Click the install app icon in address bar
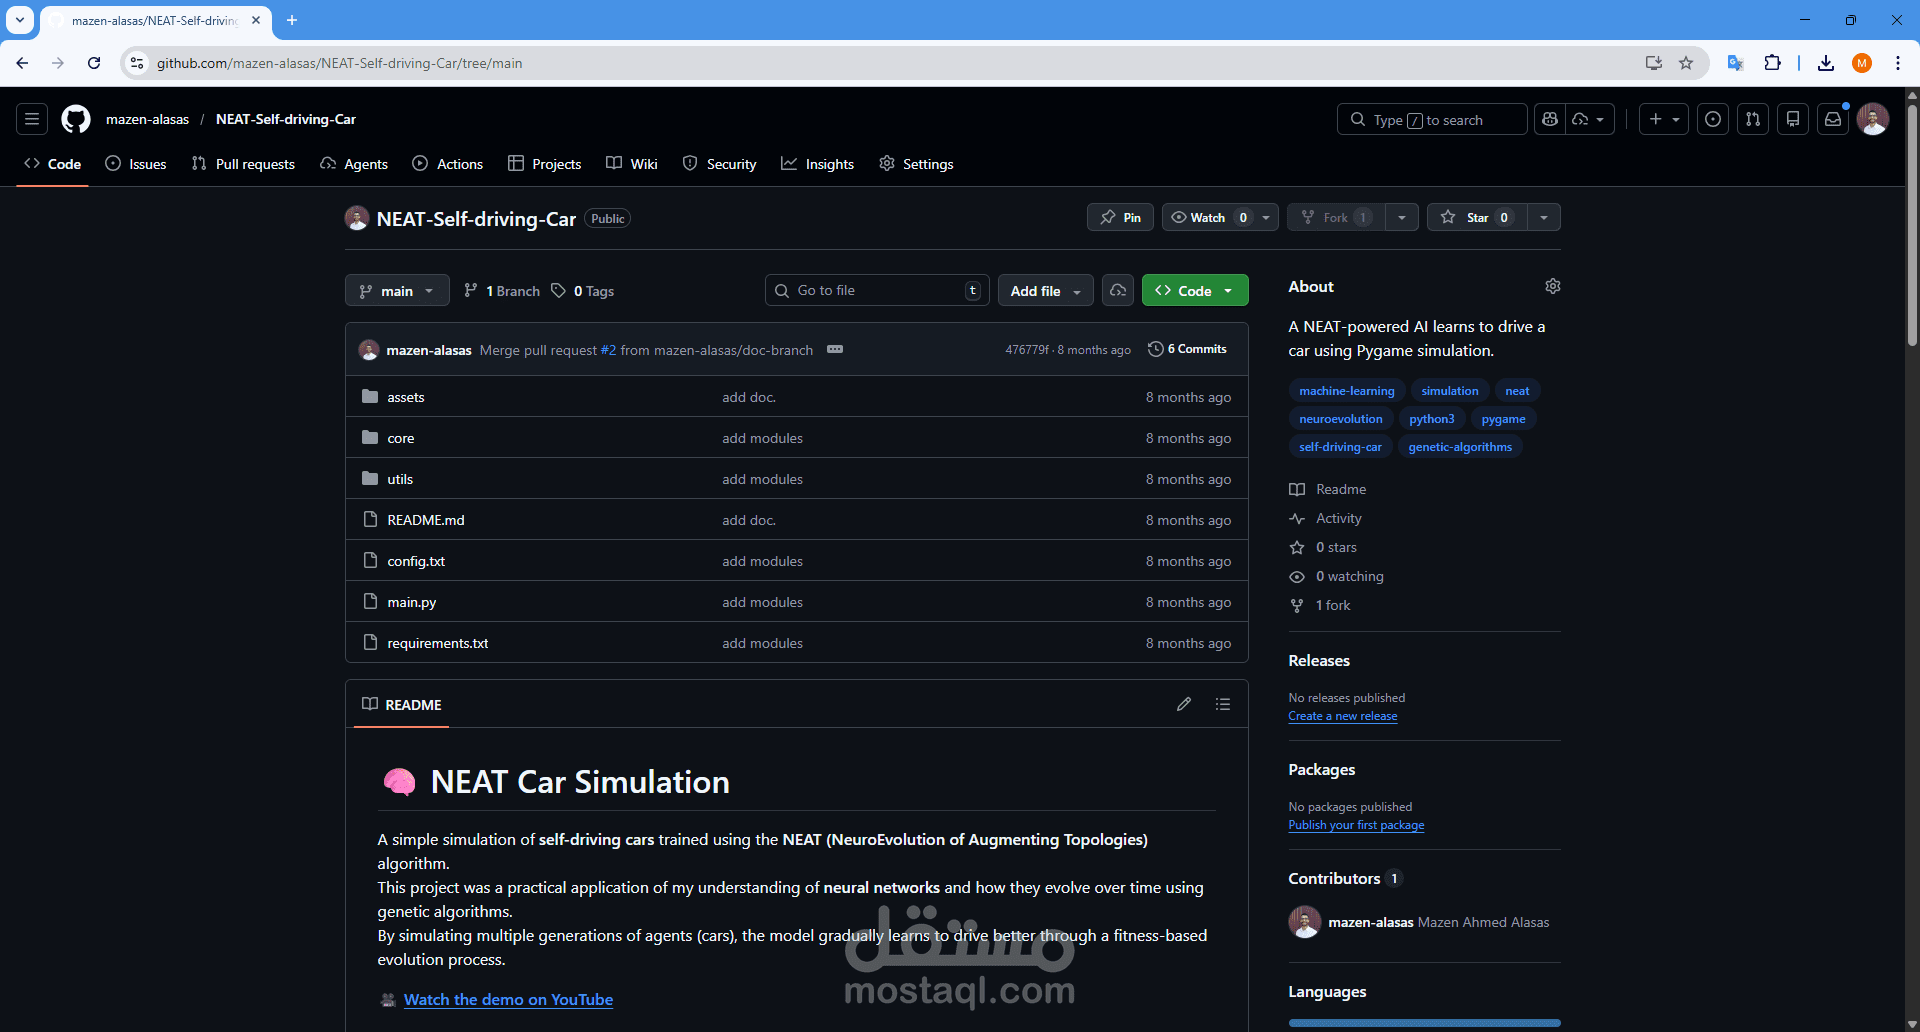Viewport: 1920px width, 1032px height. pyautogui.click(x=1654, y=63)
